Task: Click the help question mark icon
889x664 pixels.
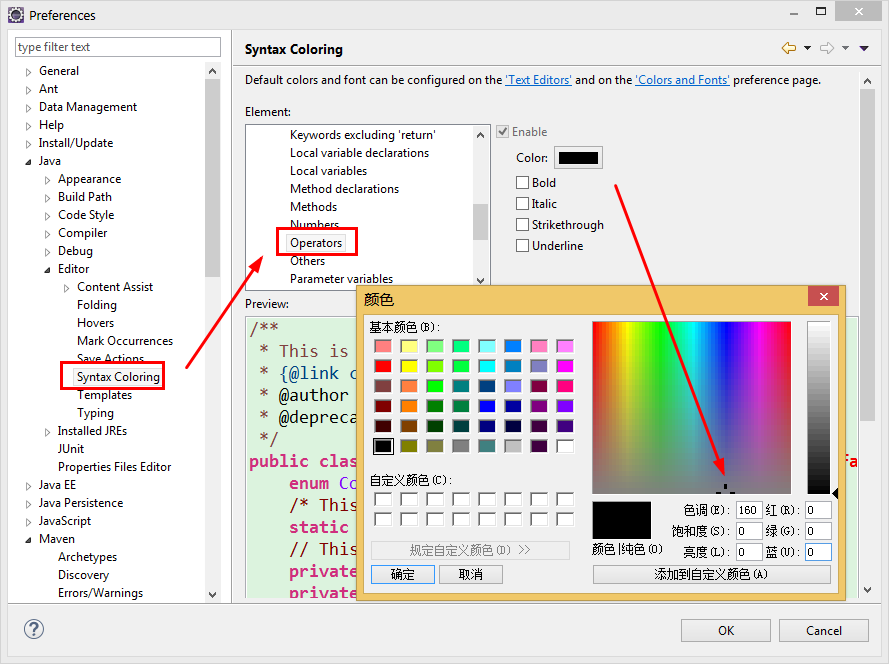Action: click(34, 629)
